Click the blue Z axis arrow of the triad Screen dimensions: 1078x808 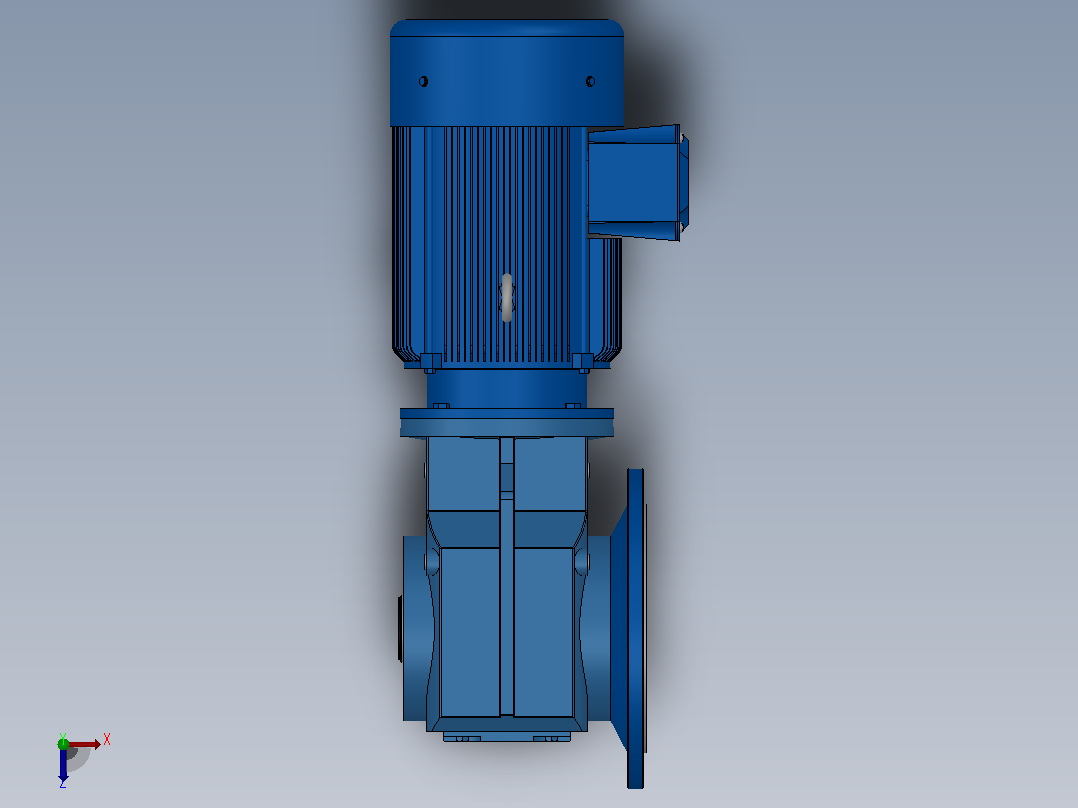(63, 764)
